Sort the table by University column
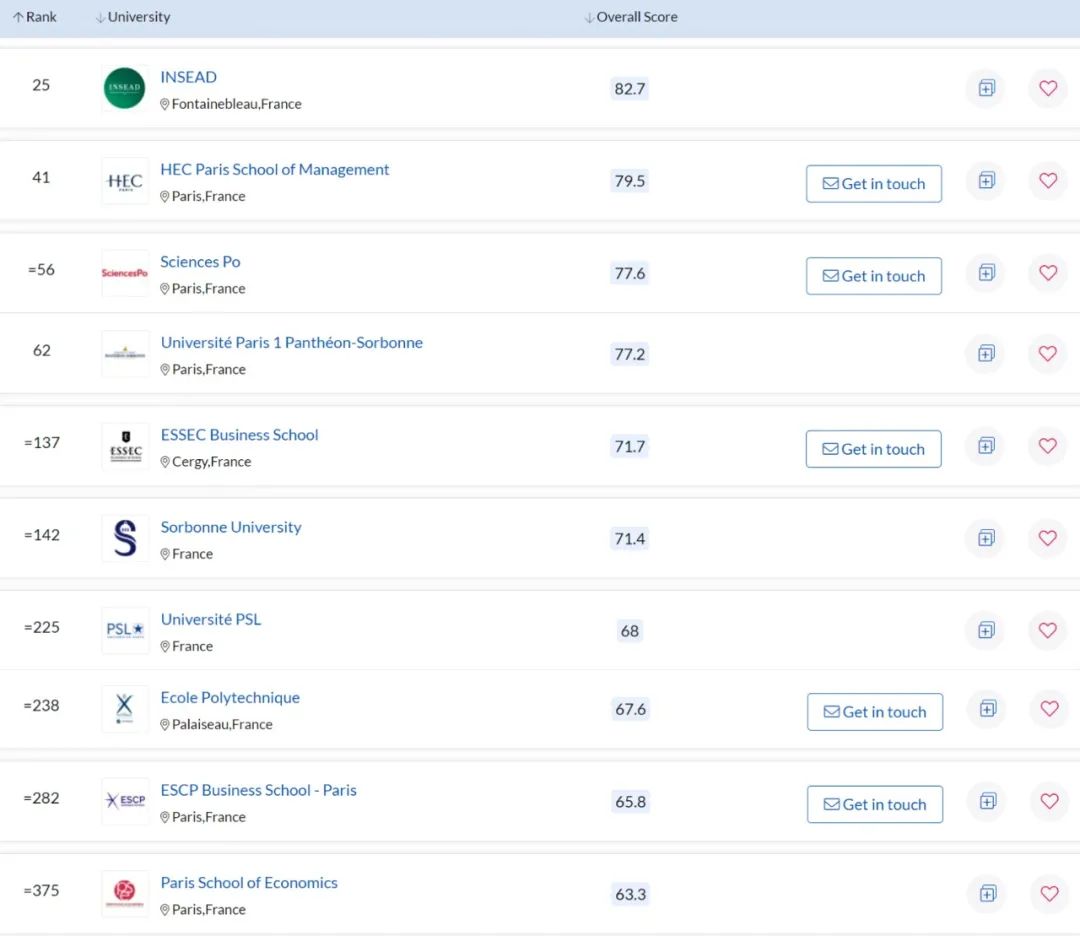Screen dimensions: 1080x936 [x=133, y=17]
